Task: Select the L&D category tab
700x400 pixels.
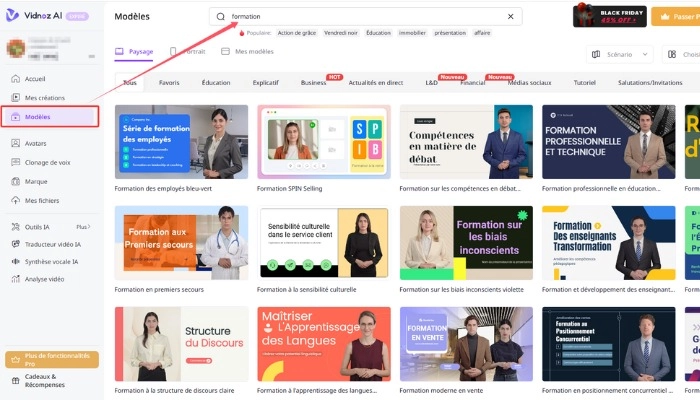Action: [431, 83]
